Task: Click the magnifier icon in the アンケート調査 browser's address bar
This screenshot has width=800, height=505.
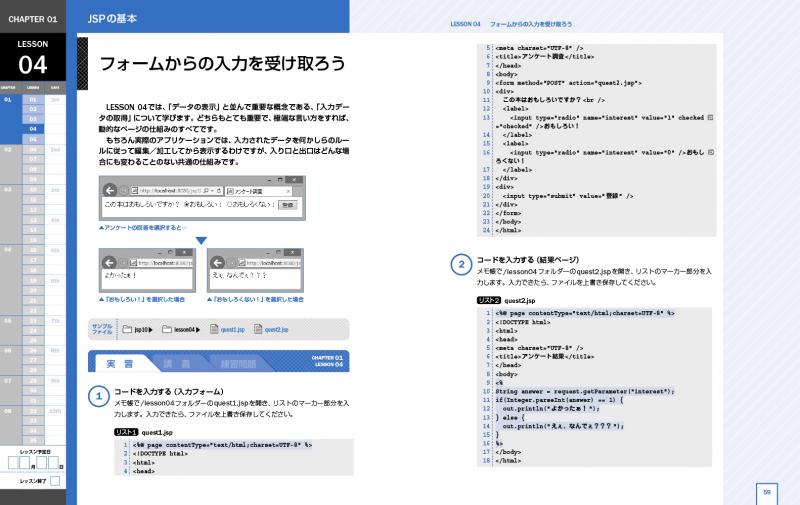Action: pyautogui.click(x=206, y=191)
